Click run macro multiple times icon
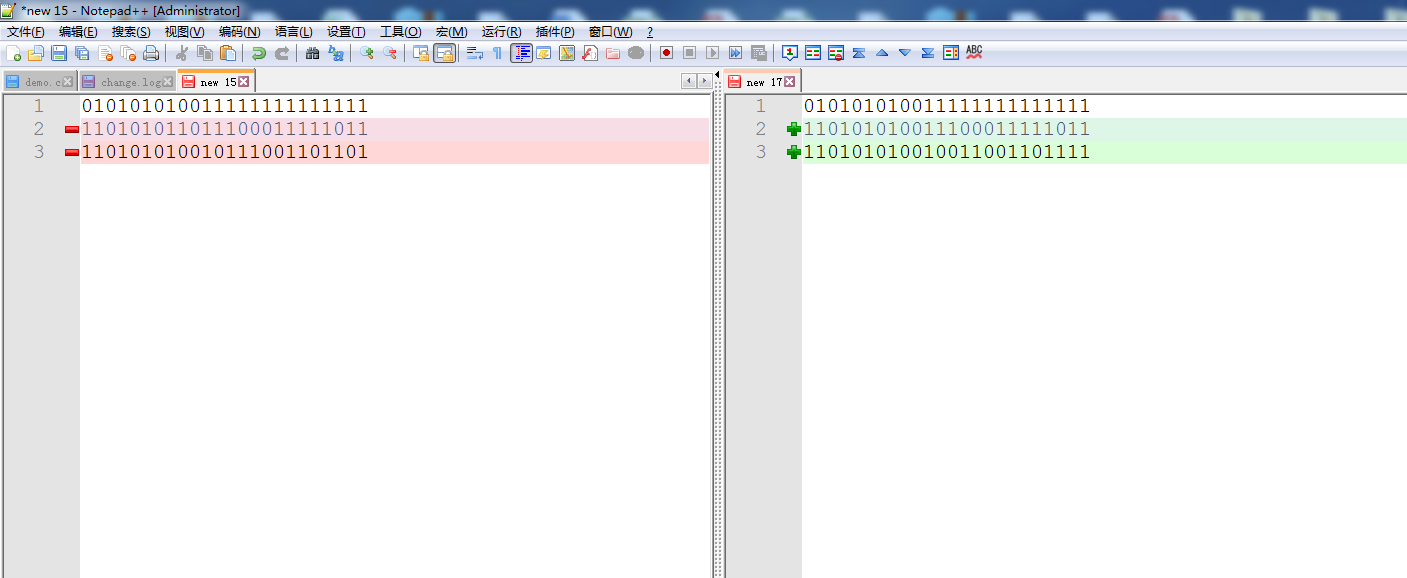The width and height of the screenshot is (1407, 578). tap(735, 53)
